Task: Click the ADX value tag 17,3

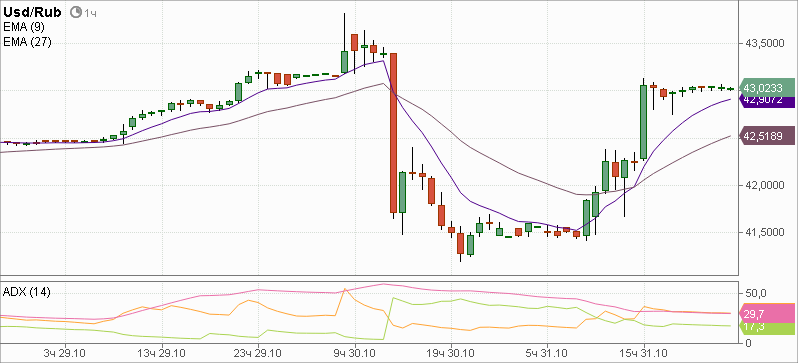Action: coord(768,328)
